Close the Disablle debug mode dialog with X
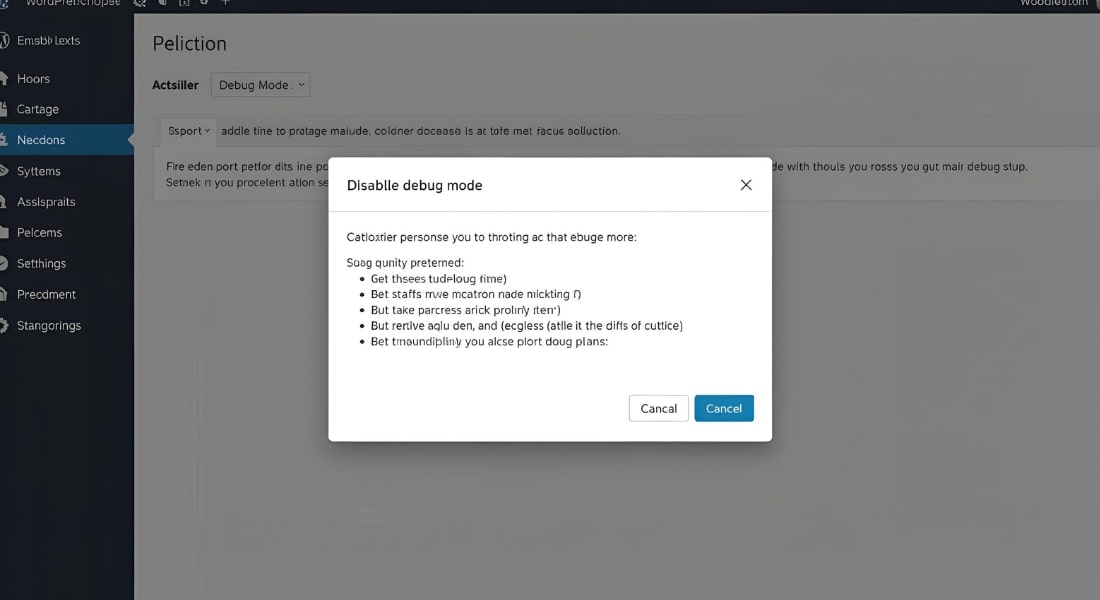 pyautogui.click(x=746, y=185)
